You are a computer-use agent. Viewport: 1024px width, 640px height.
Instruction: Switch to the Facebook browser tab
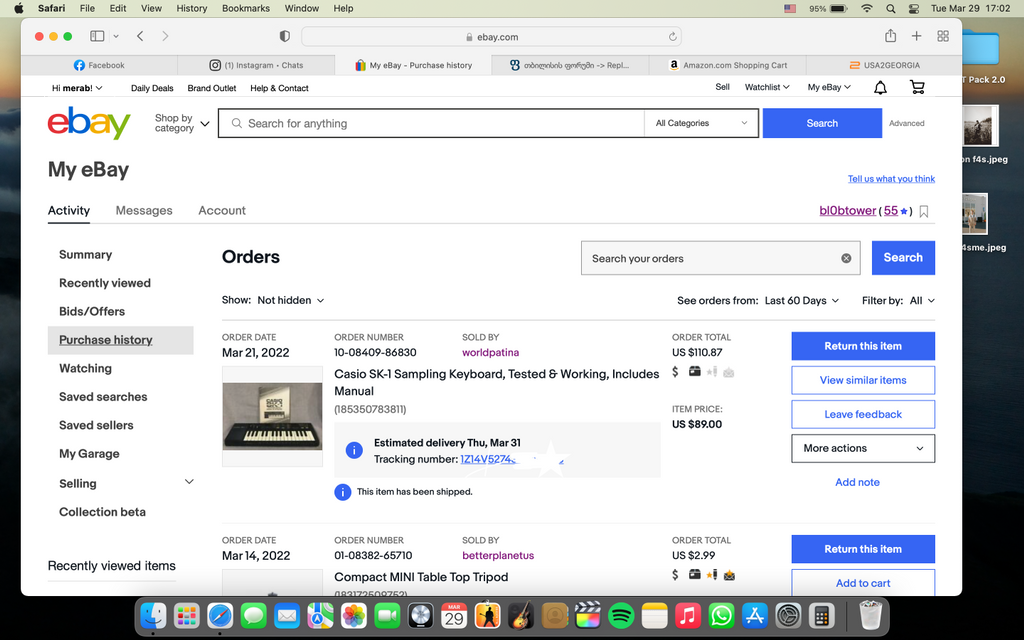[99, 65]
